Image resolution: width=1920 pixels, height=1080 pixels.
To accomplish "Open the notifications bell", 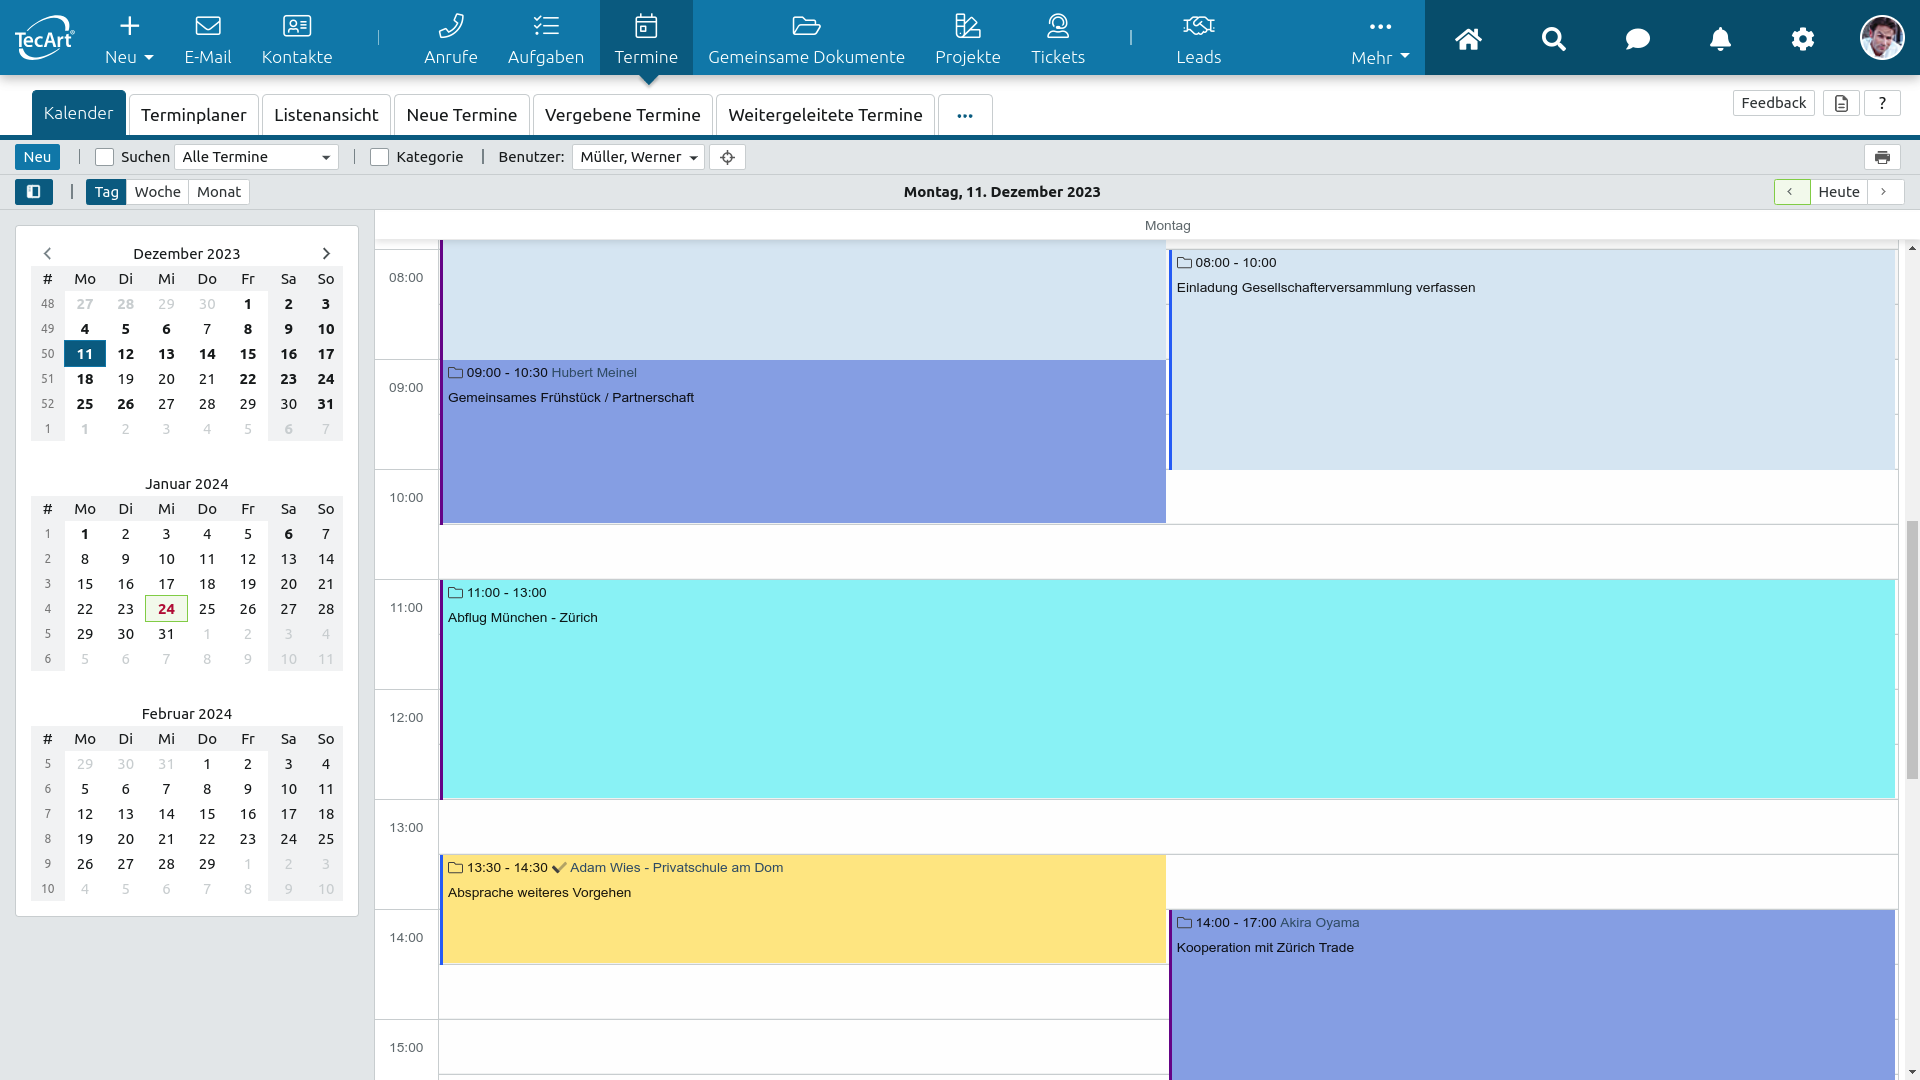I will 1720,39.
